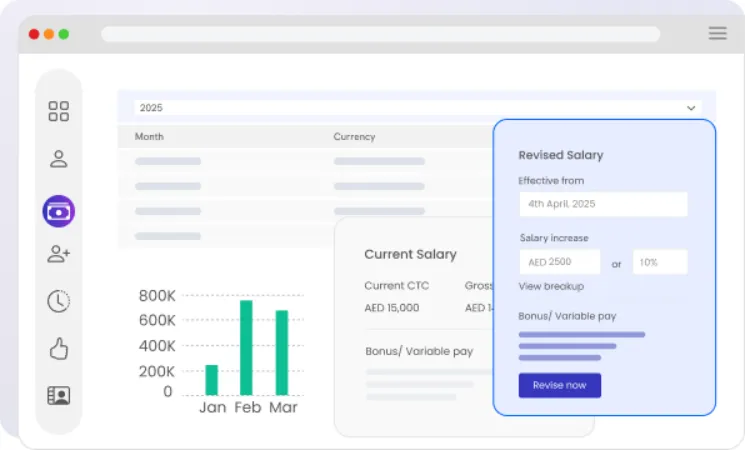Focus the browser address bar
The image size is (745, 450).
tap(381, 34)
